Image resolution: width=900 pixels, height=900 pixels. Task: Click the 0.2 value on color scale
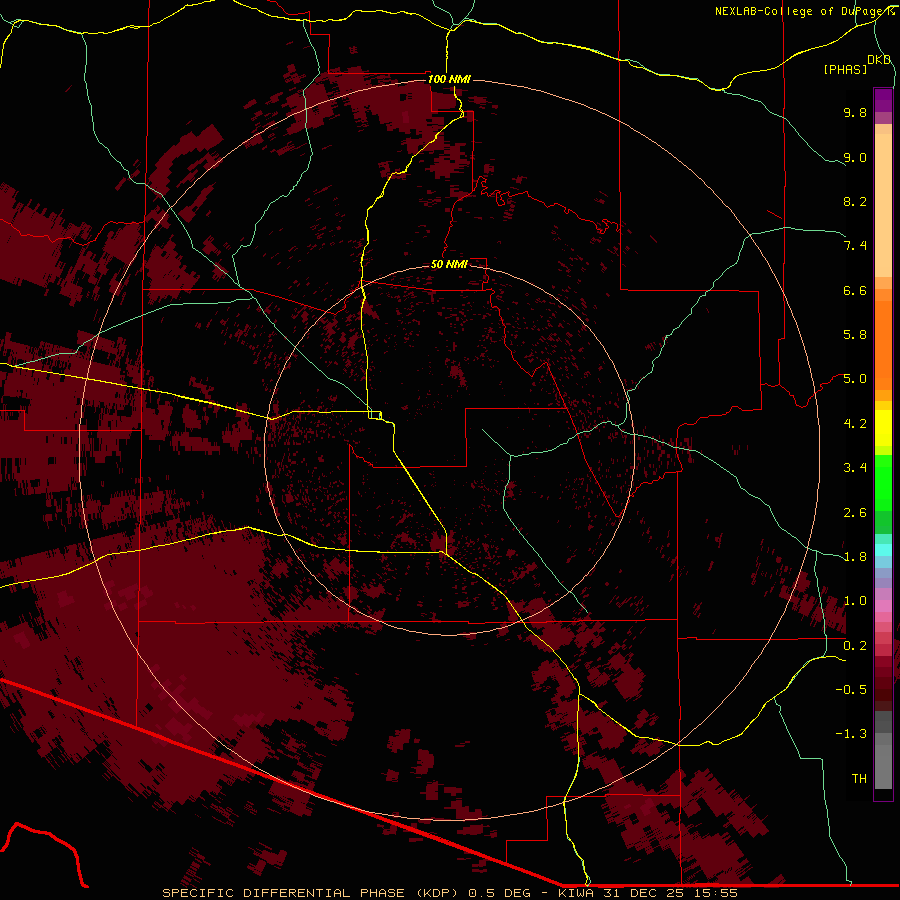click(855, 646)
